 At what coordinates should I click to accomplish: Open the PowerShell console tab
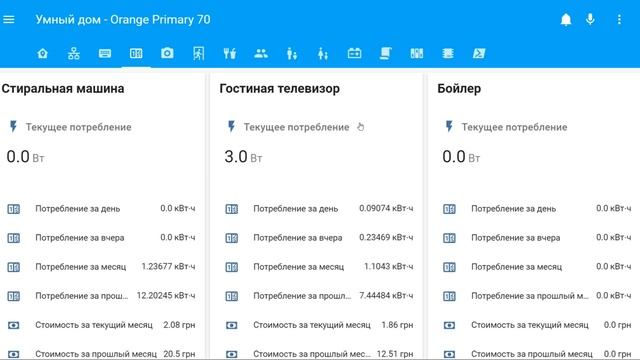point(479,53)
